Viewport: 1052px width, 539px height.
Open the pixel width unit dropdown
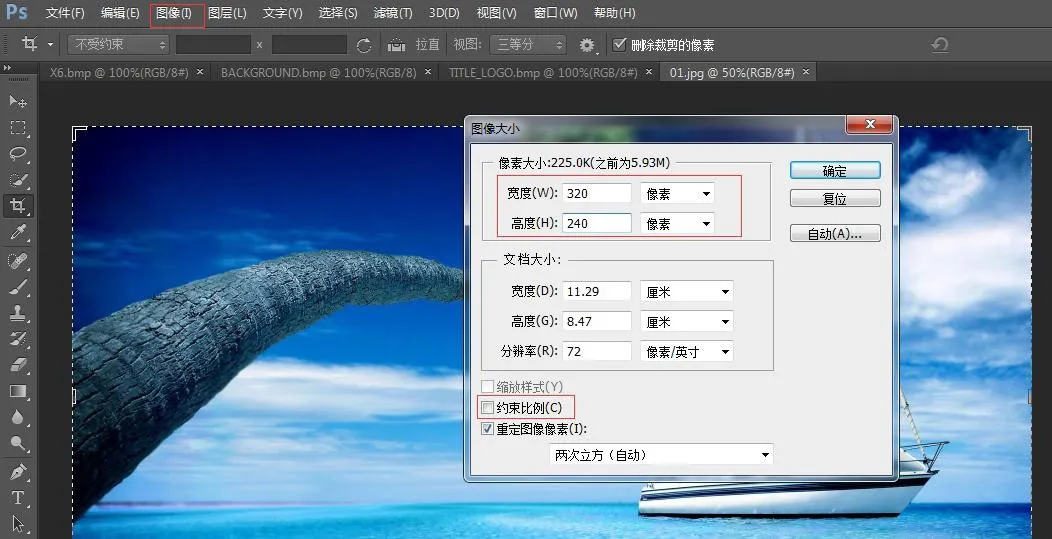677,193
